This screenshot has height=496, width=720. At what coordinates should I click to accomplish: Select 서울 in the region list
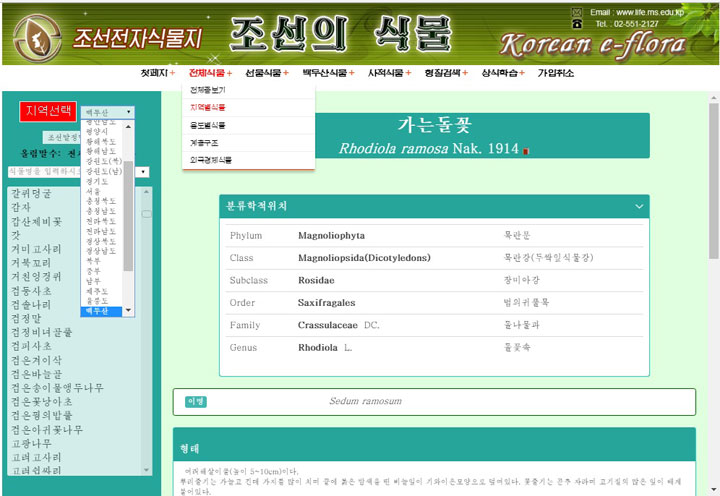click(93, 191)
